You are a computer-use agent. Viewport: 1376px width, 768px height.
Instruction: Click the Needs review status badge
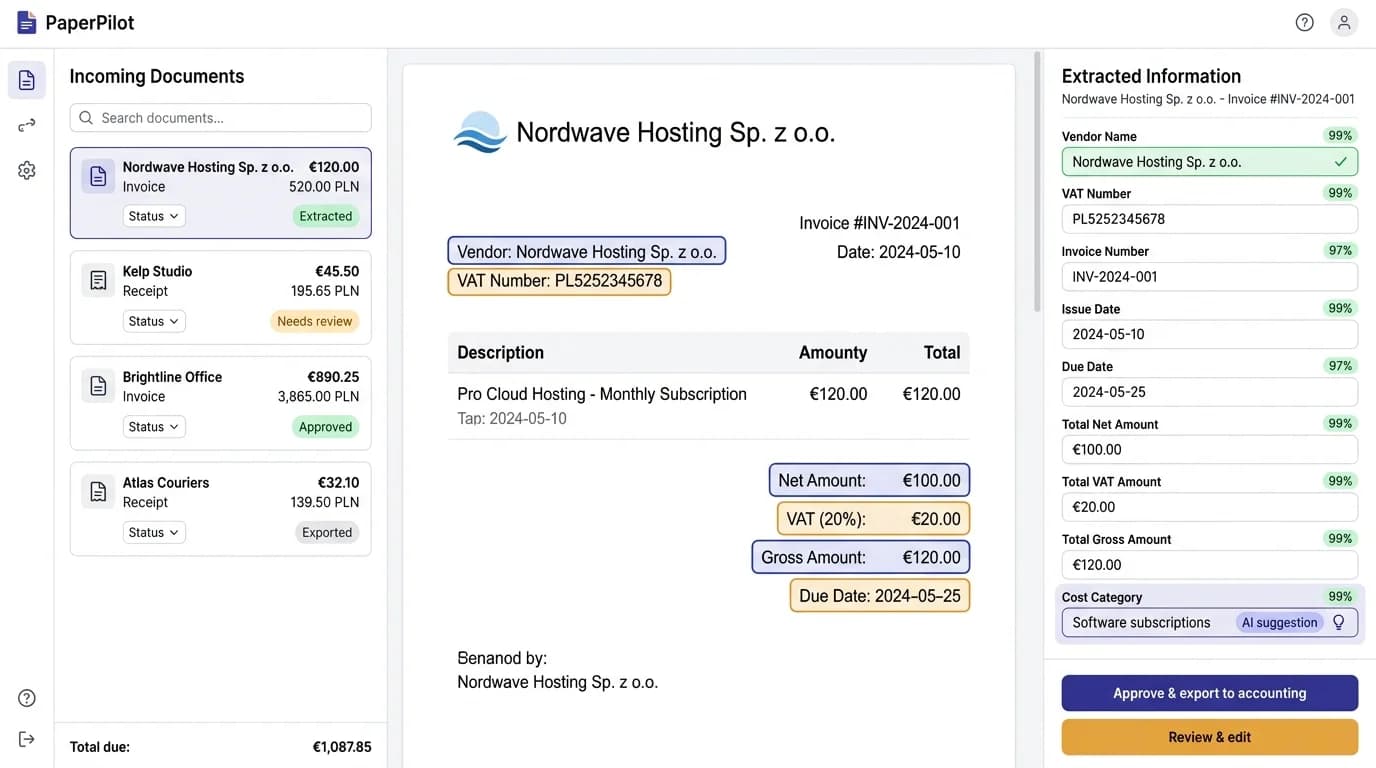(314, 321)
